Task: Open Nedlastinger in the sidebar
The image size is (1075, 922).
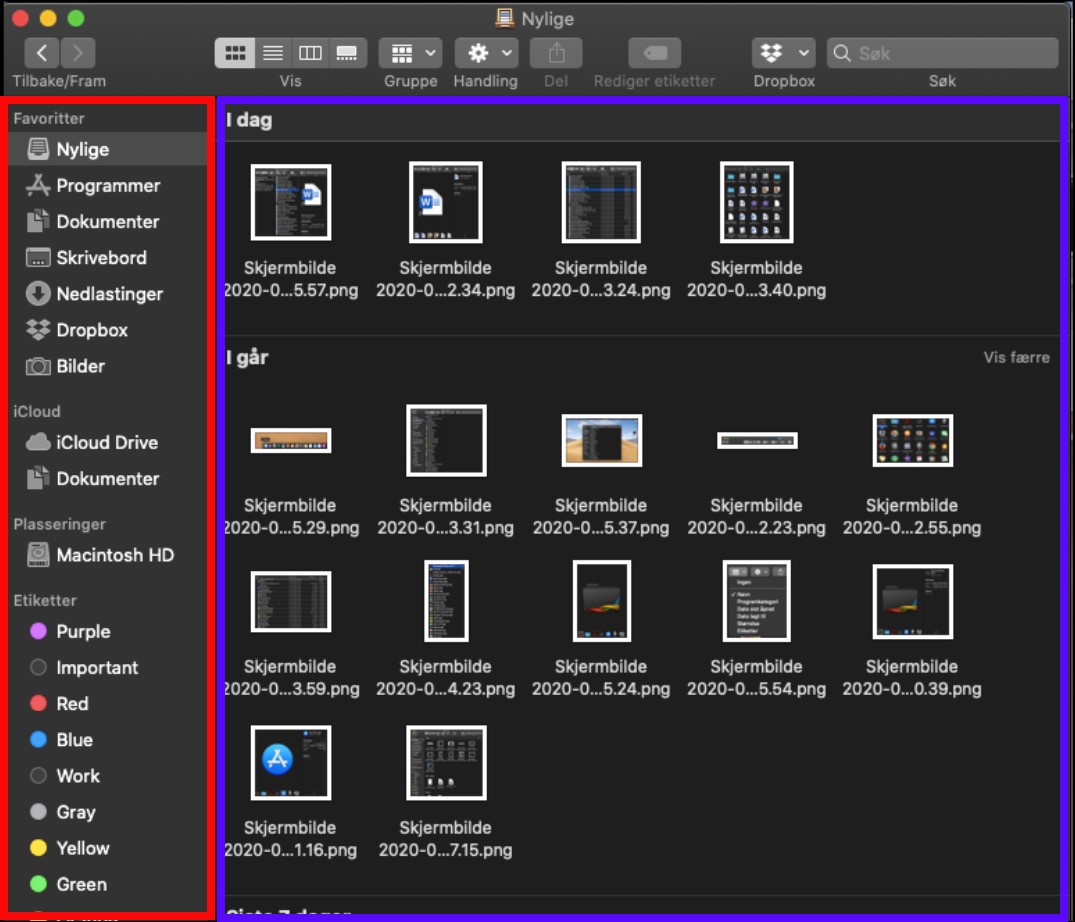Action: (109, 294)
